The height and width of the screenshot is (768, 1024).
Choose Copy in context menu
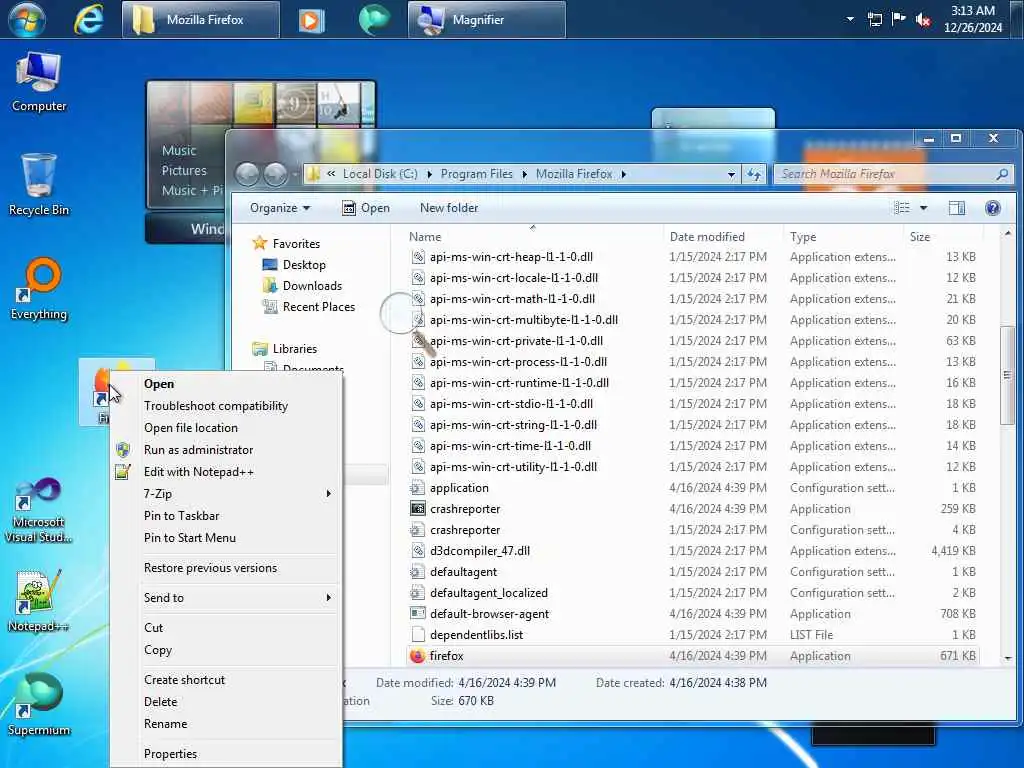226,650
